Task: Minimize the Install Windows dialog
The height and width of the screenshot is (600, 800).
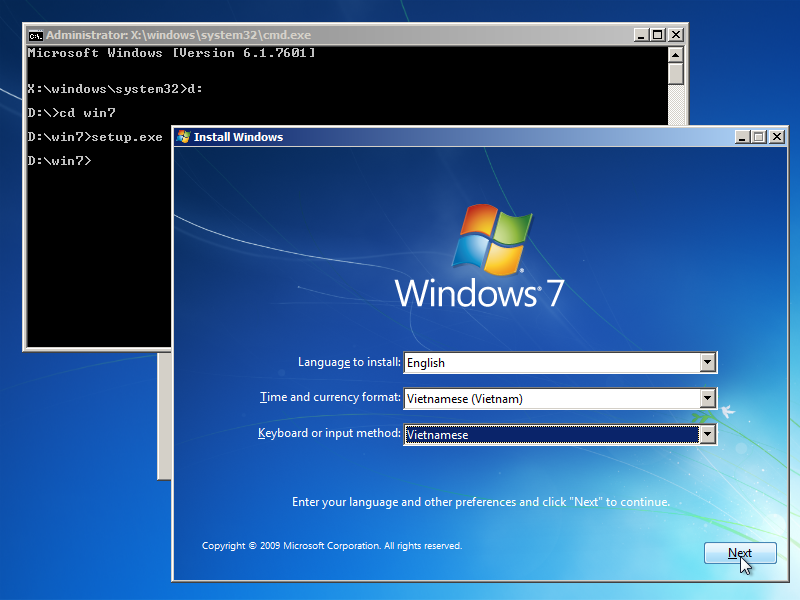Action: tap(740, 137)
